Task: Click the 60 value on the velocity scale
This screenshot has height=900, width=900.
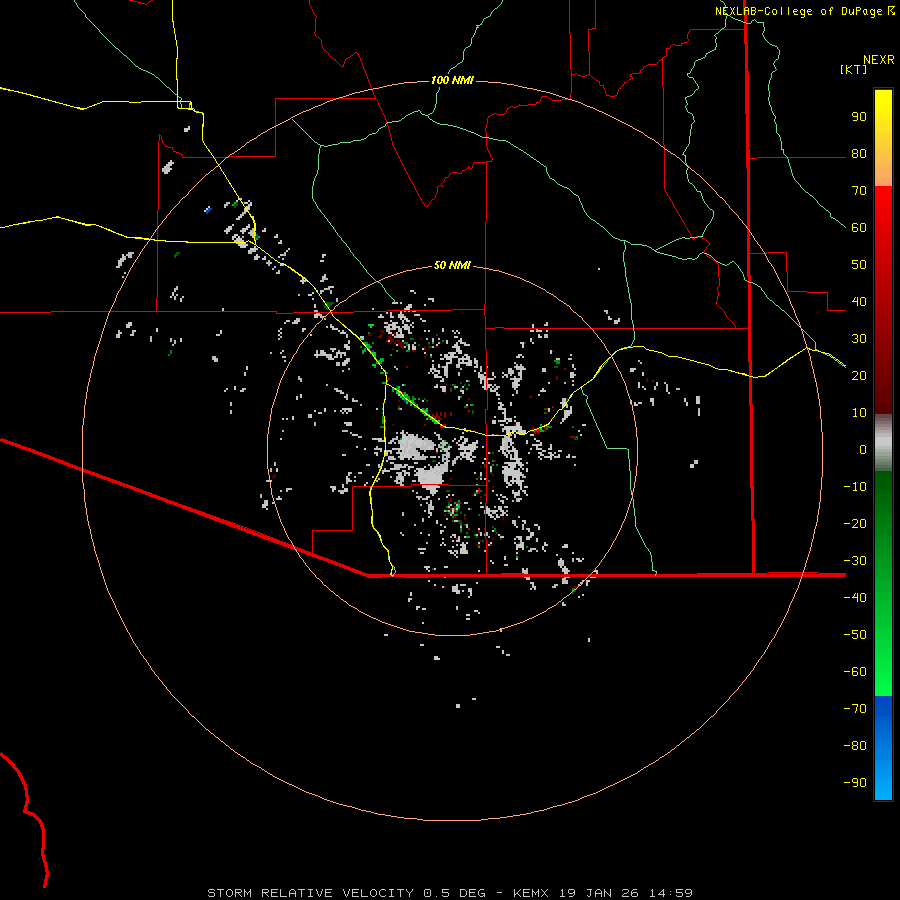Action: (859, 228)
